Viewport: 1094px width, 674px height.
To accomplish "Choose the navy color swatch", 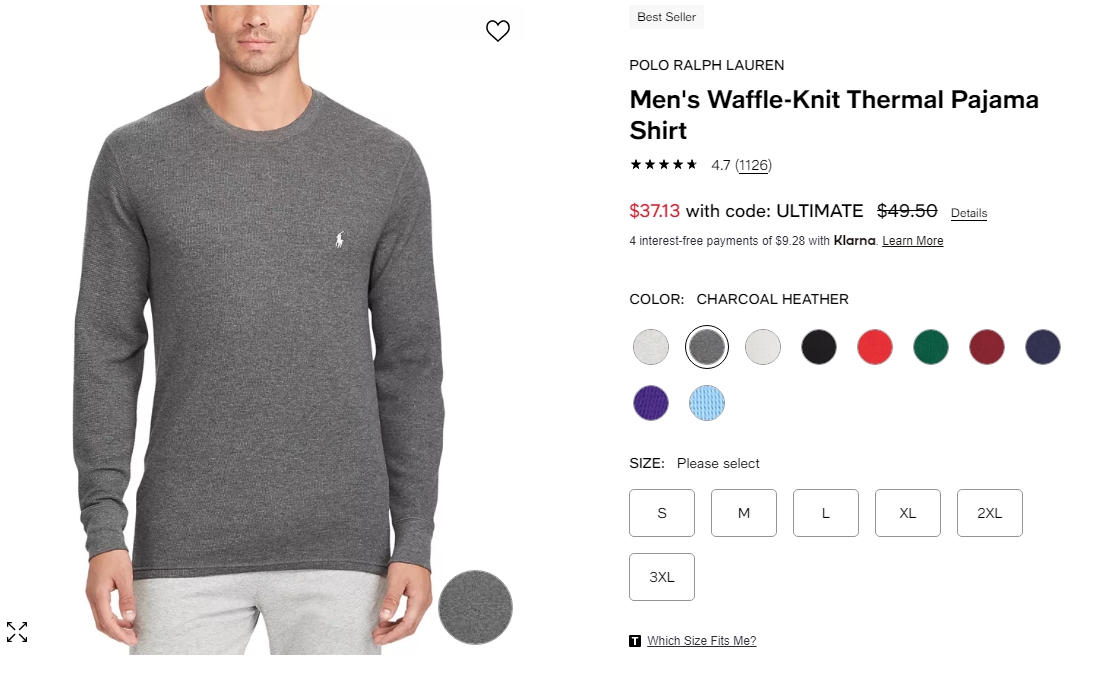I will click(1042, 347).
